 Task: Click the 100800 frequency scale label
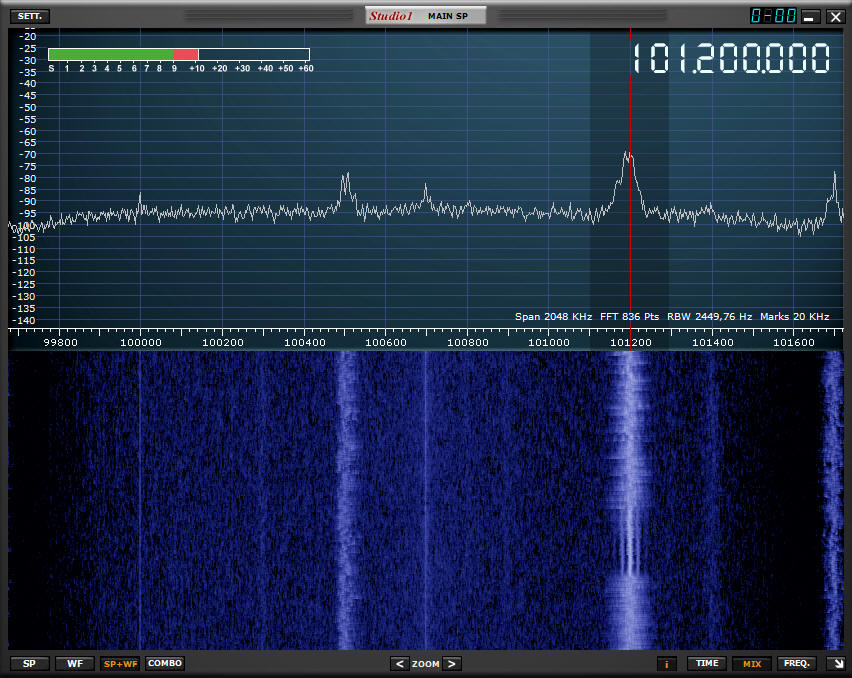coord(467,343)
